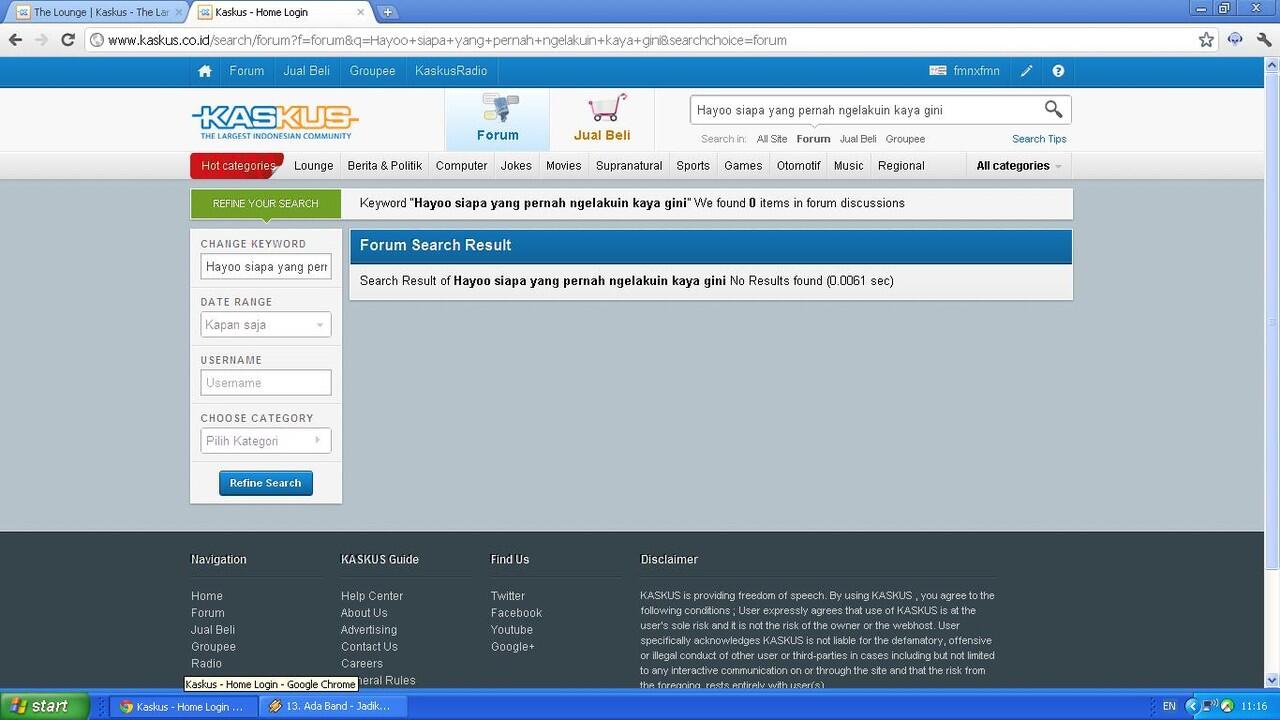Open Search Tips link
The width and height of the screenshot is (1280, 720).
pos(1039,139)
